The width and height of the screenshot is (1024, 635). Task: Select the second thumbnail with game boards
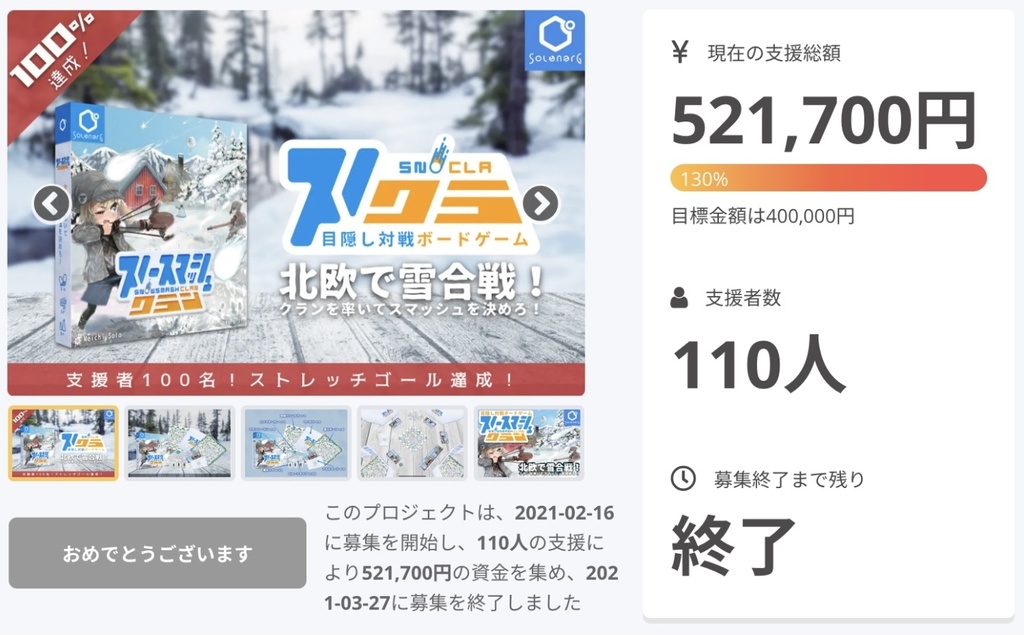coord(180,443)
